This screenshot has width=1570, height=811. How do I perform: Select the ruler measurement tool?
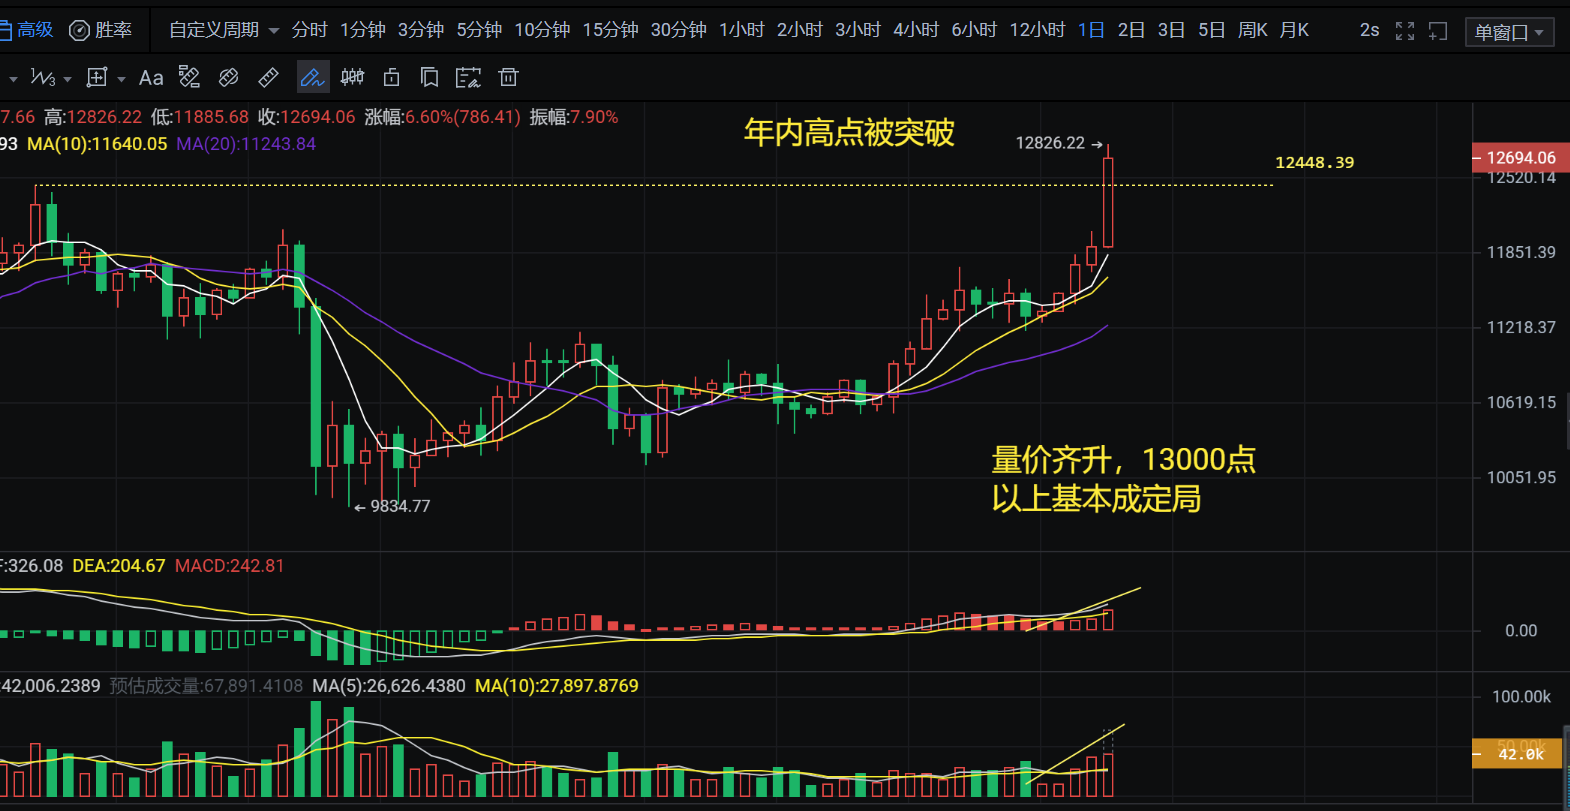click(x=269, y=77)
